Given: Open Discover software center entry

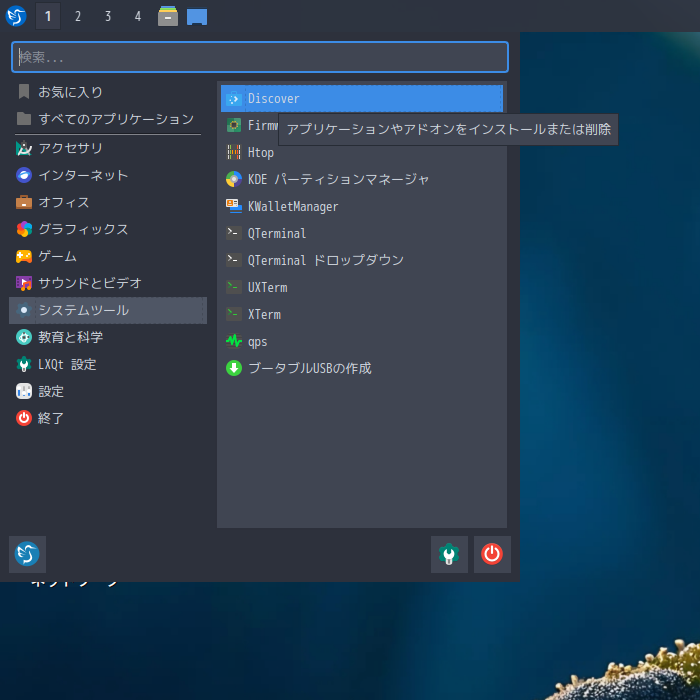Looking at the screenshot, I should (x=273, y=99).
